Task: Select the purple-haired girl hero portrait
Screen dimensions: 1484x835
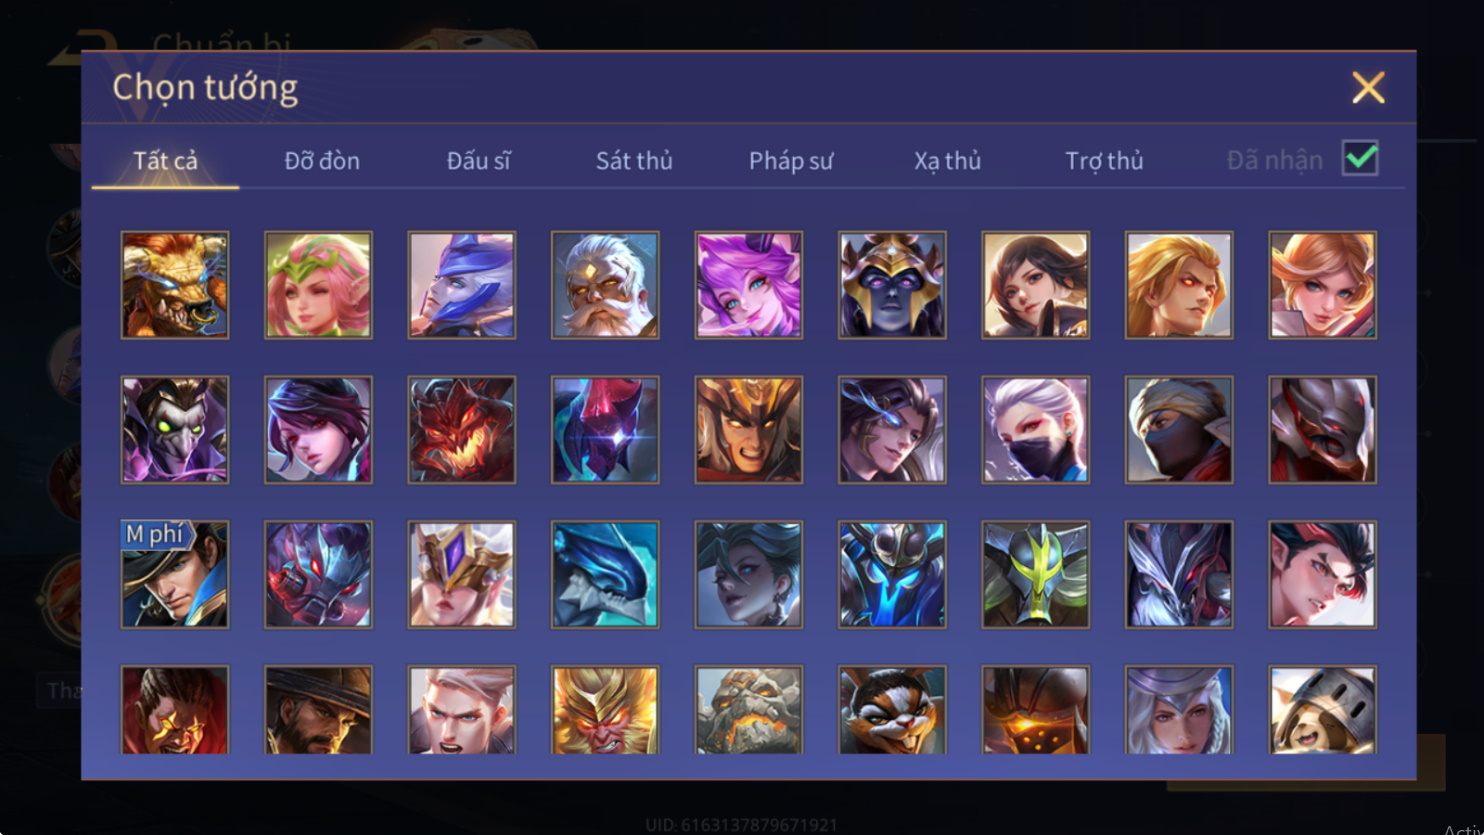Action: click(749, 285)
